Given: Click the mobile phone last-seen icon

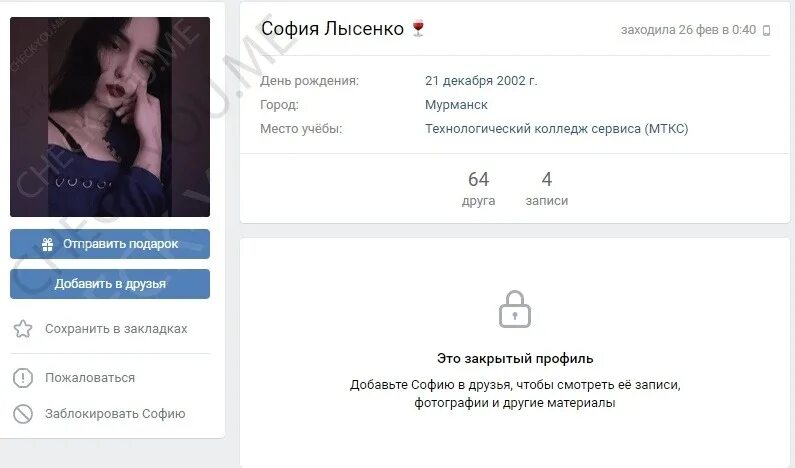Looking at the screenshot, I should pos(767,30).
